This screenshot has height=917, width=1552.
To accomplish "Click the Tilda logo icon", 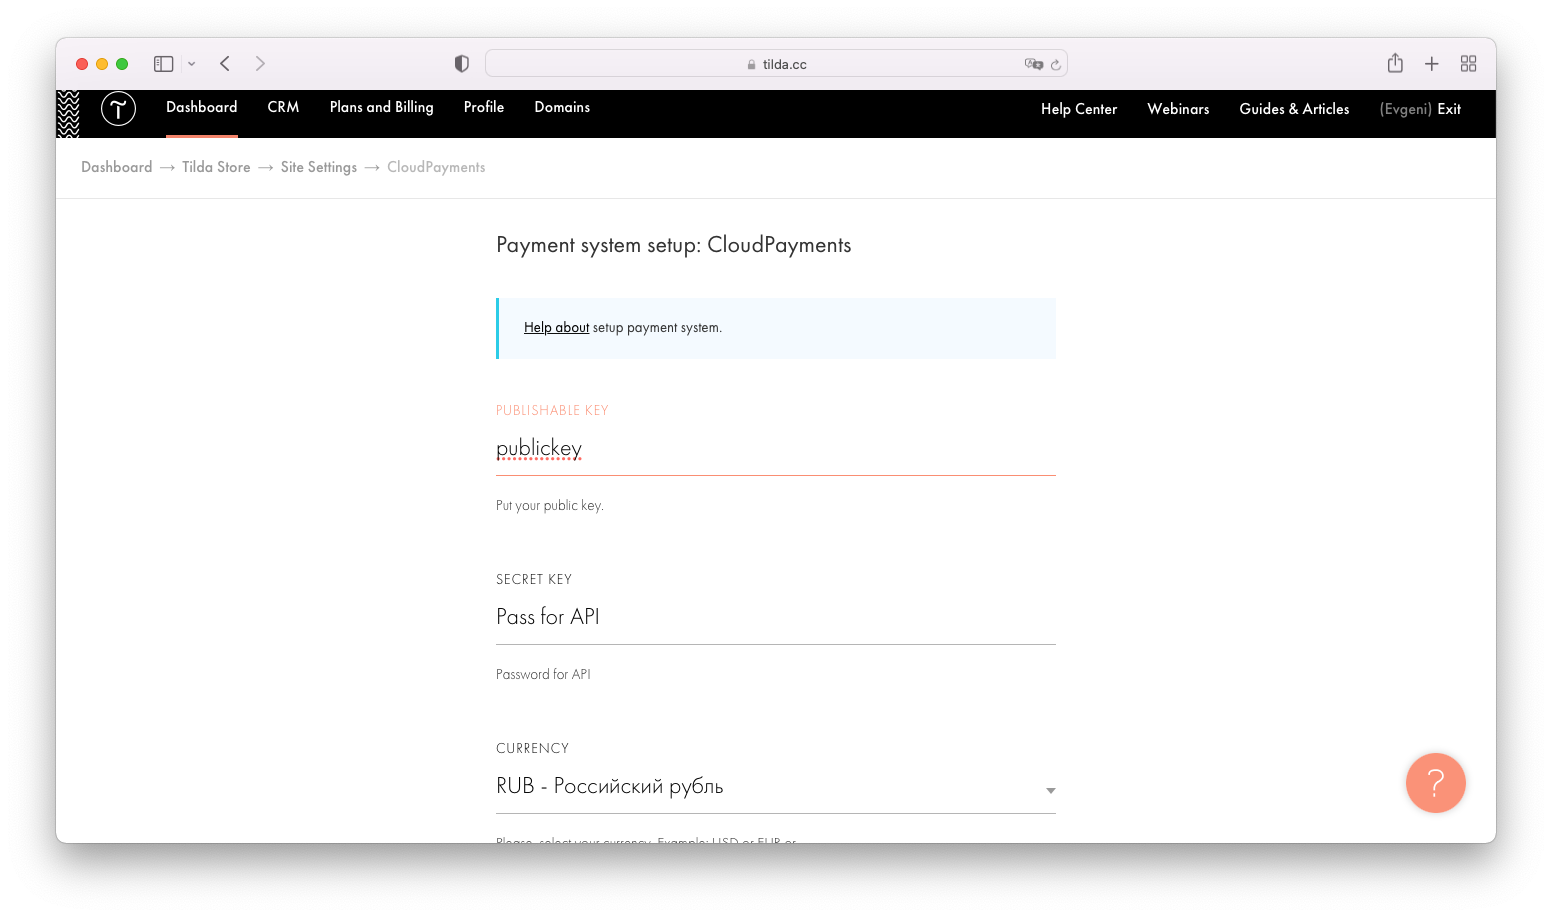I will coord(118,109).
